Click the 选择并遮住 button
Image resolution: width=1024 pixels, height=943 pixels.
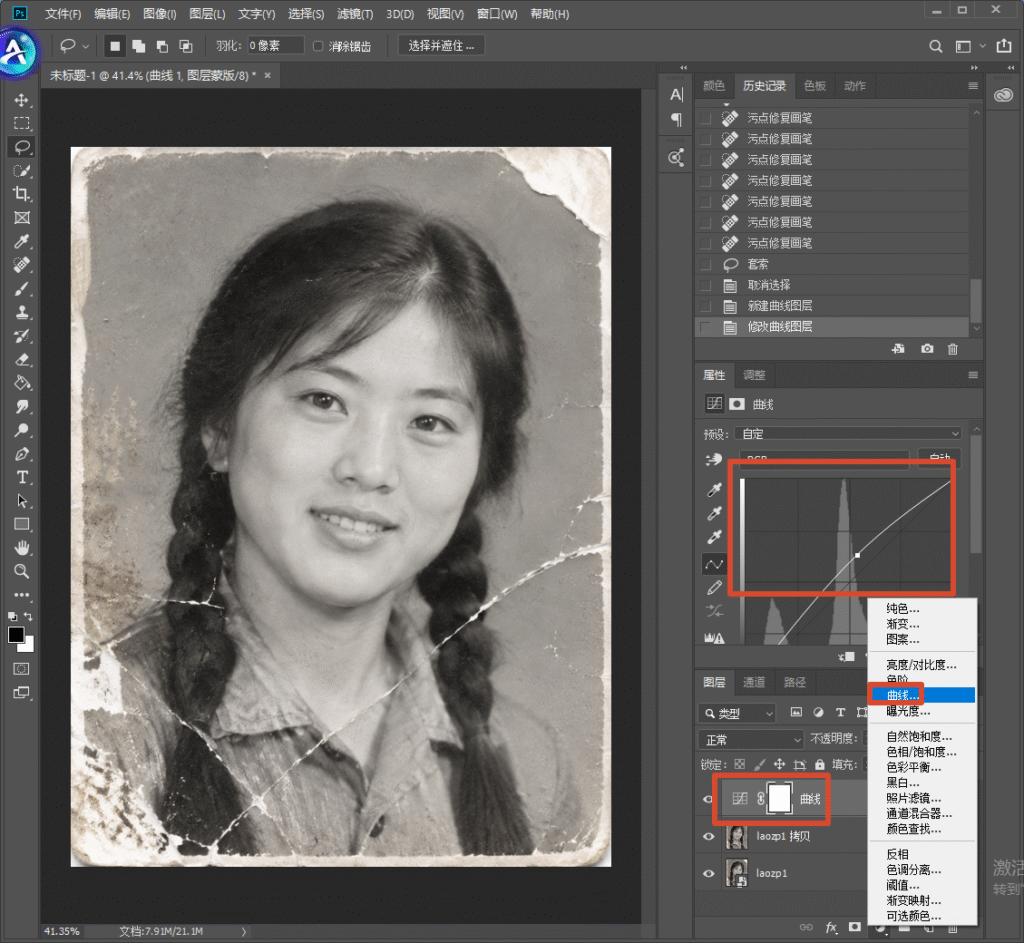pyautogui.click(x=441, y=46)
